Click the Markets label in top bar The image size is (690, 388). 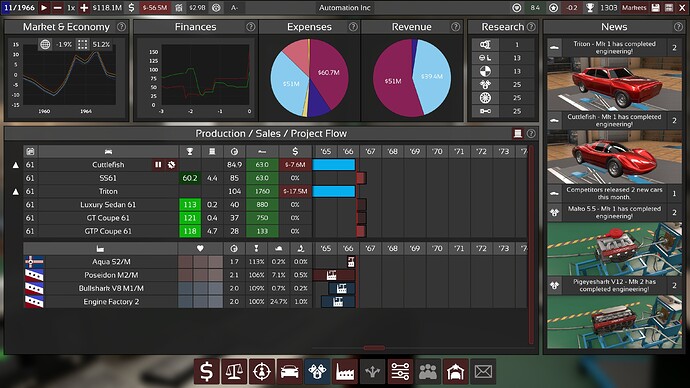coord(634,7)
